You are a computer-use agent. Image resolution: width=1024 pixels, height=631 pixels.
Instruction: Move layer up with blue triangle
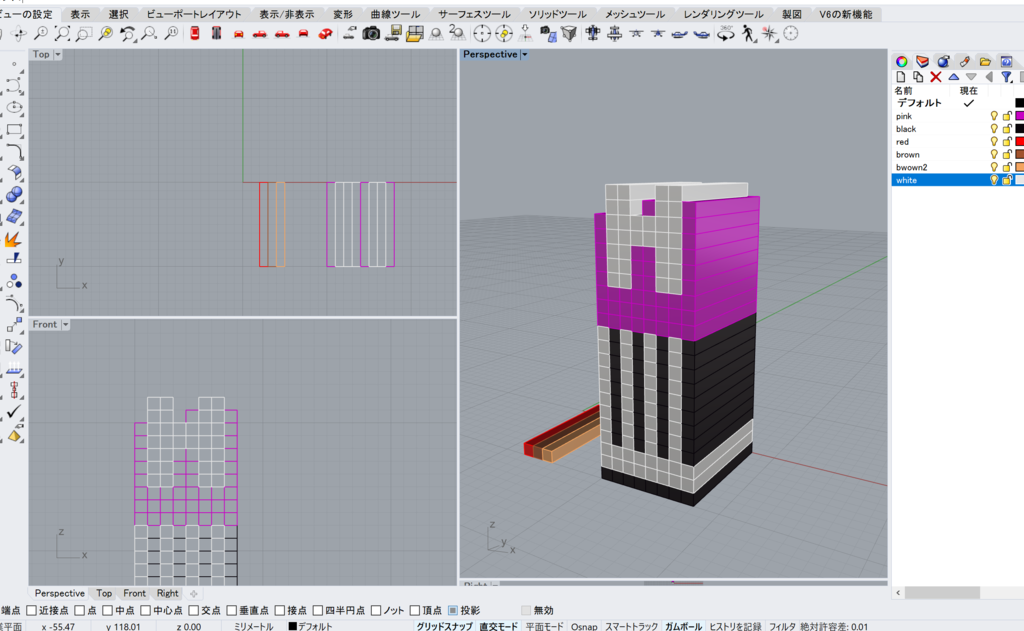point(953,77)
